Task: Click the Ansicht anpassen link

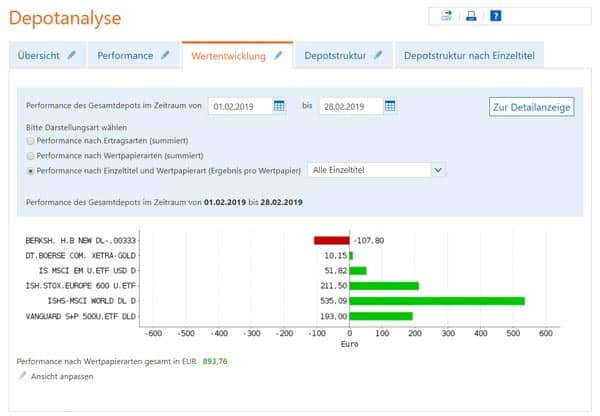Action: [62, 377]
